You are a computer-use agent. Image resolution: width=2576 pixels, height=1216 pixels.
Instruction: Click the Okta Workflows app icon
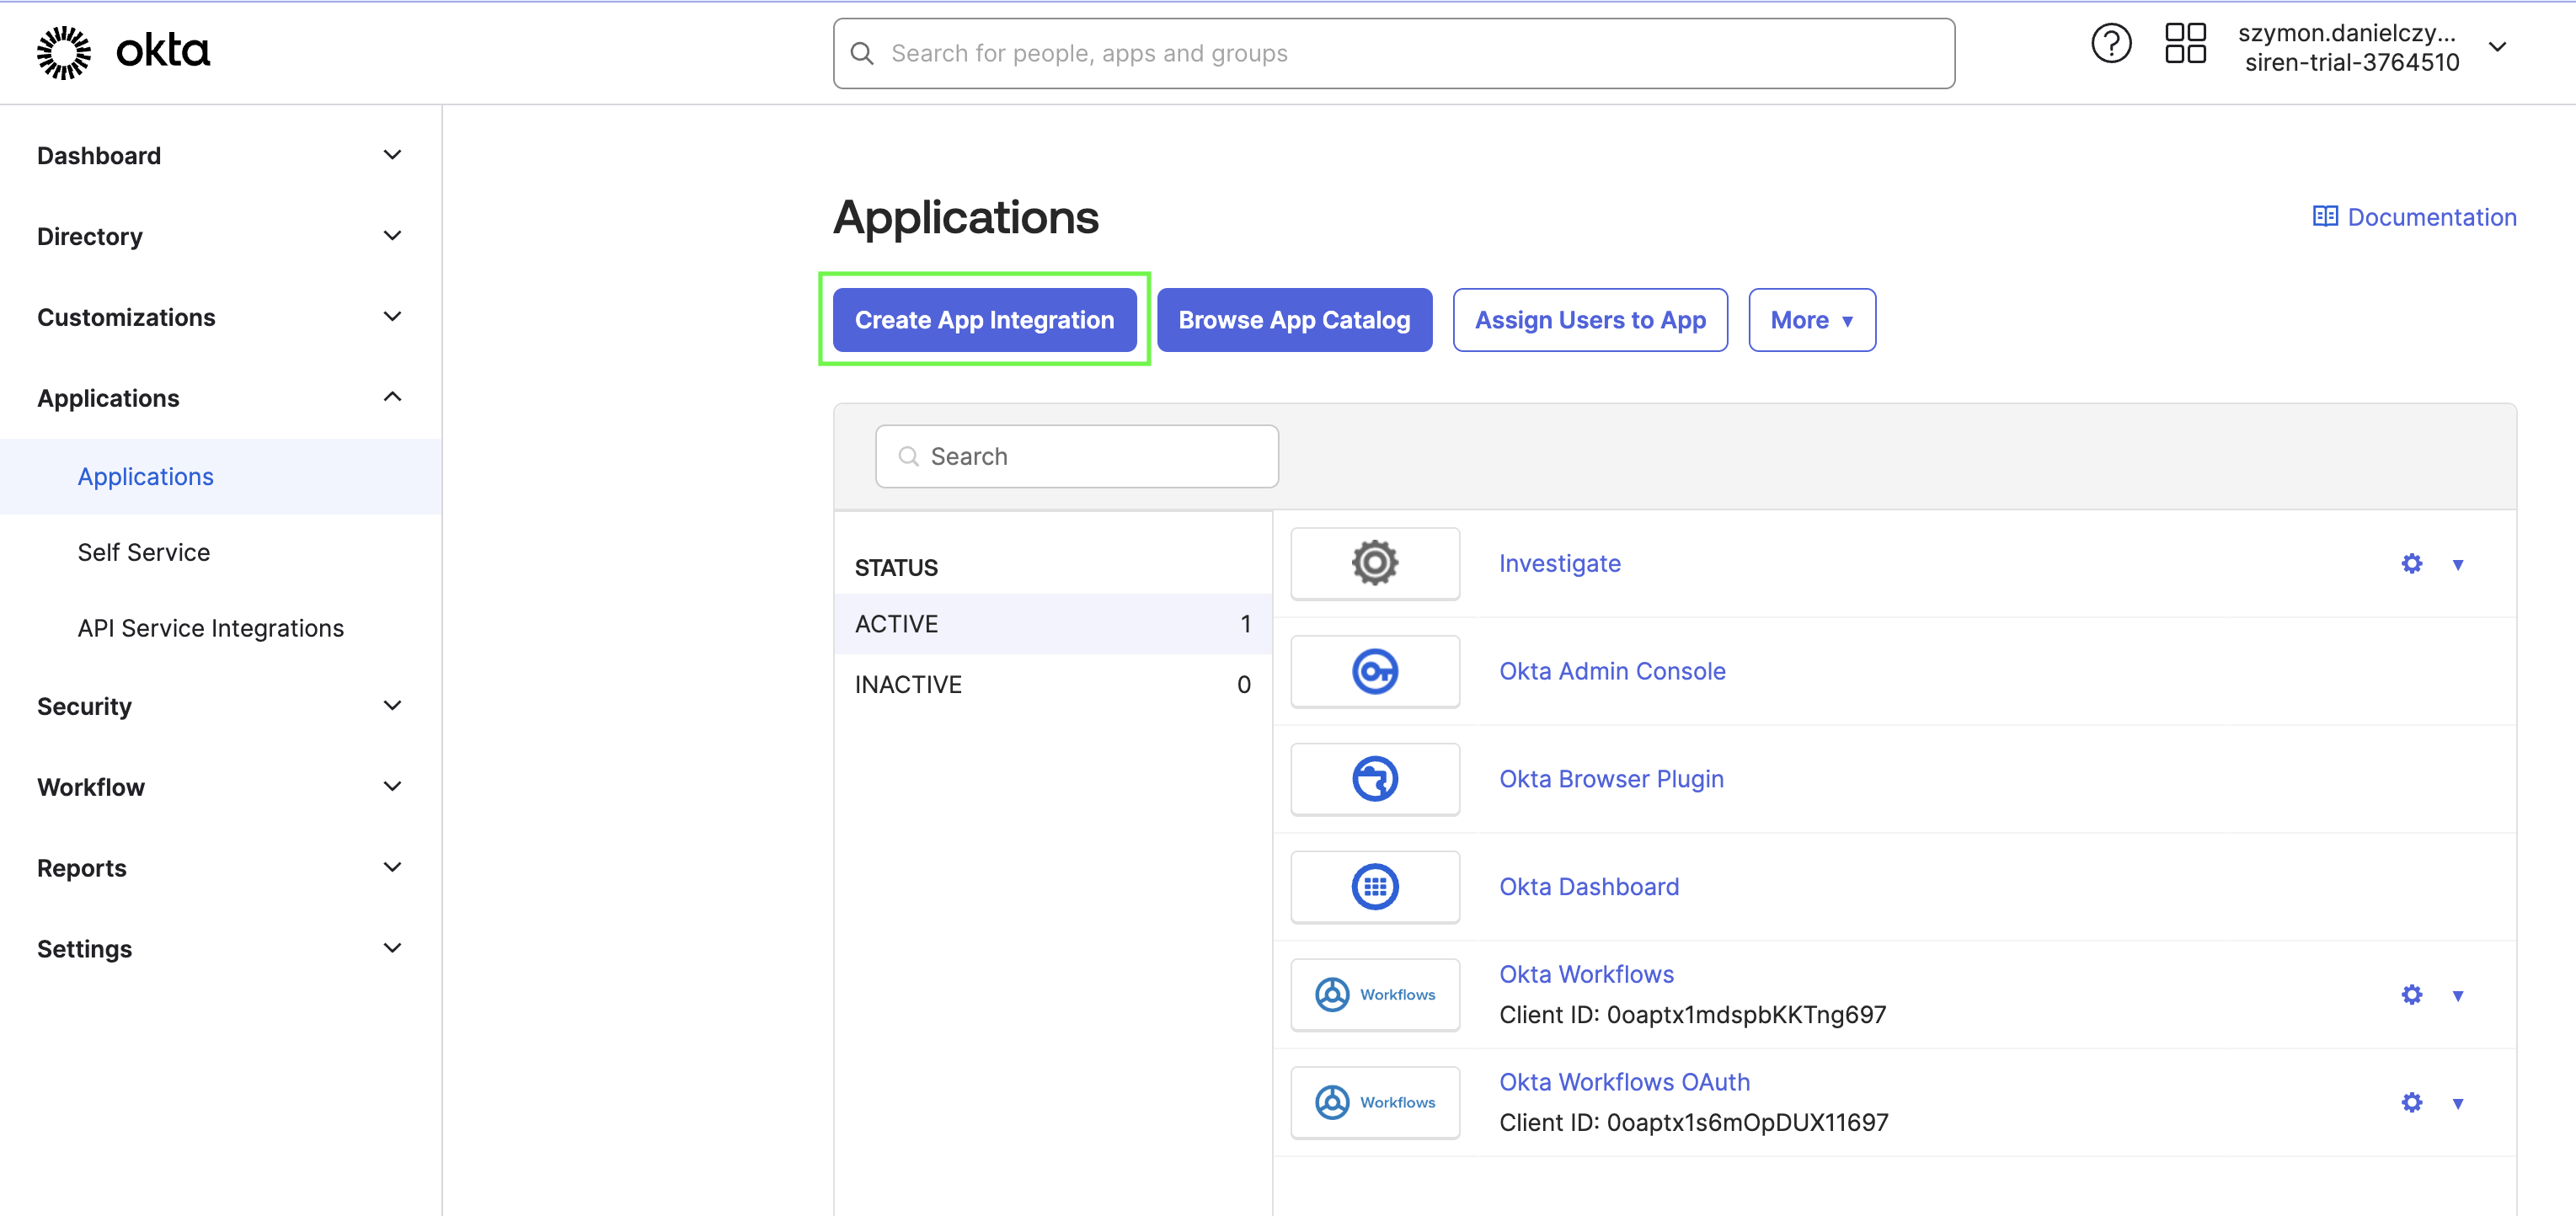pos(1375,994)
